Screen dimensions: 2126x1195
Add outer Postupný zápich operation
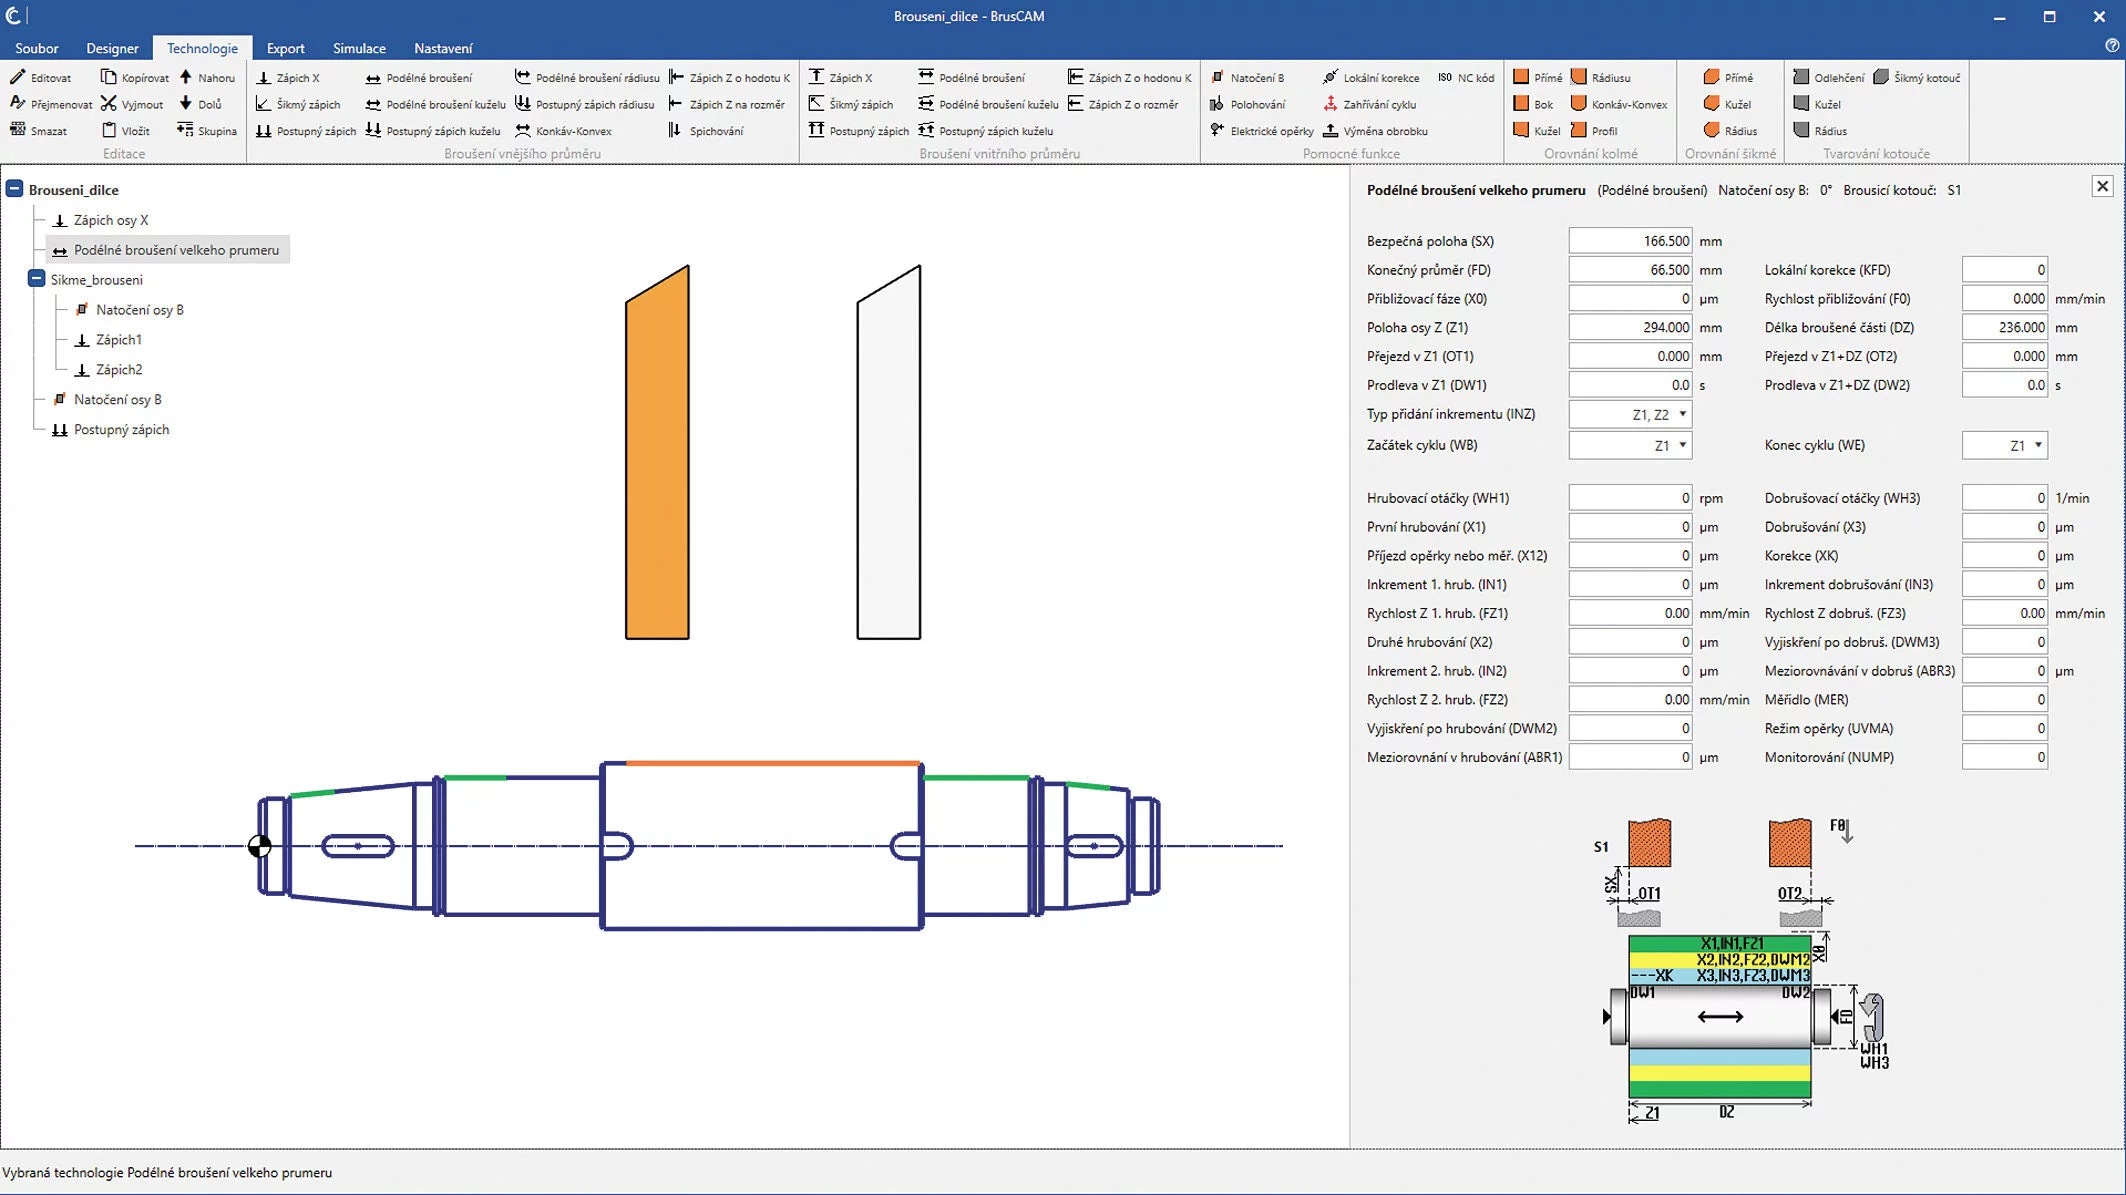coord(306,131)
